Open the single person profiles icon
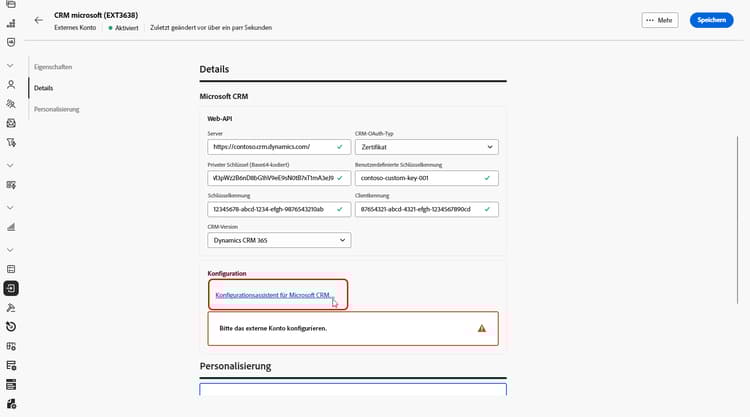The image size is (750, 417). pyautogui.click(x=11, y=85)
